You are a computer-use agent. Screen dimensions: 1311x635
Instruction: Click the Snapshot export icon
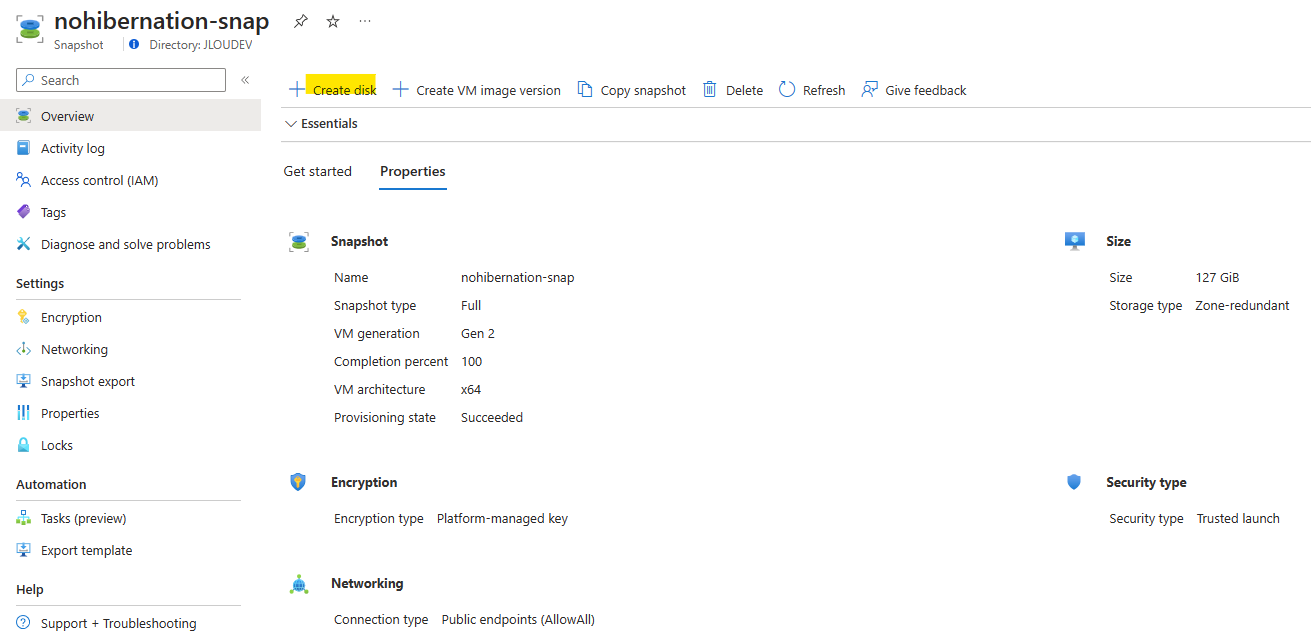pos(24,381)
